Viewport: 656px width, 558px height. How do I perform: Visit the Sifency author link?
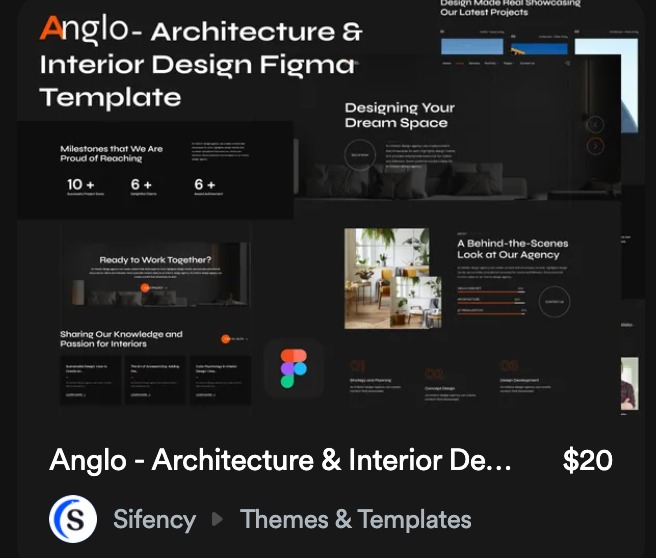tap(154, 520)
